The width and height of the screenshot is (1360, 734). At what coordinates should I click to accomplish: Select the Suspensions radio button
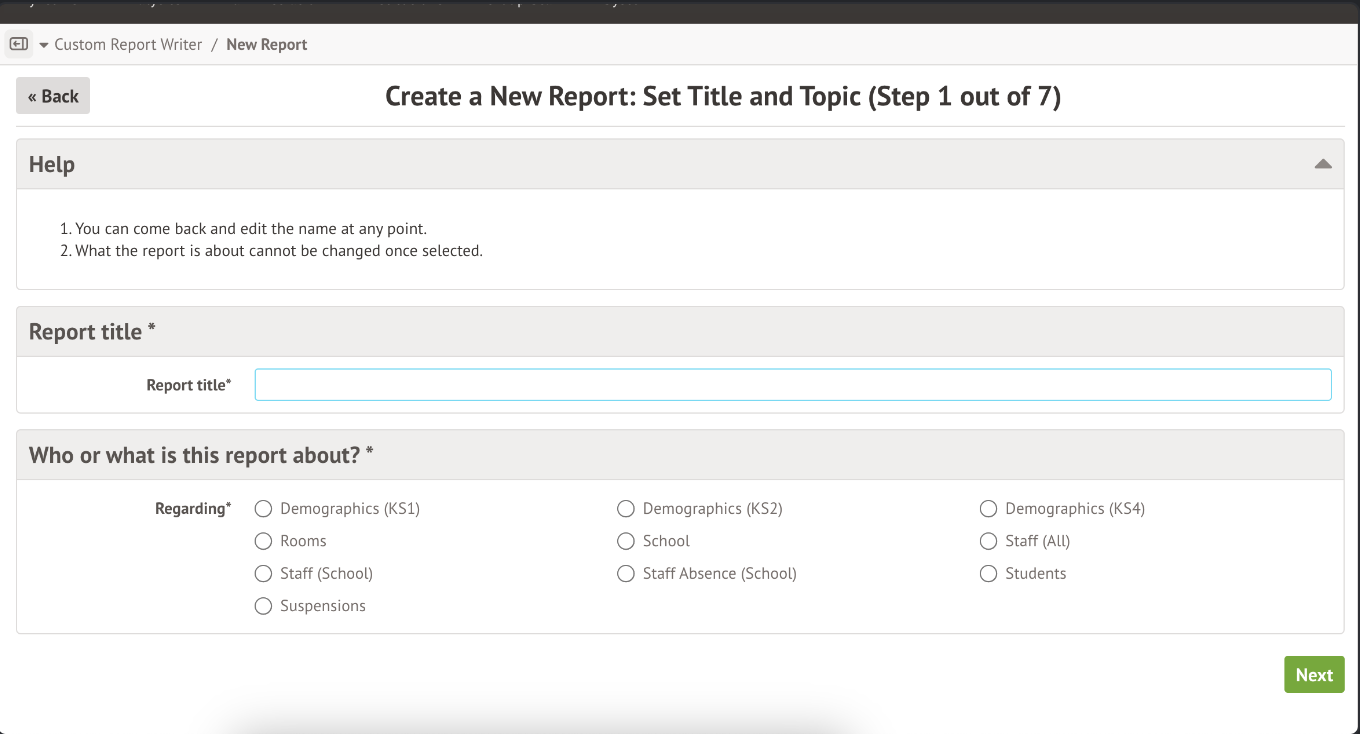264,606
